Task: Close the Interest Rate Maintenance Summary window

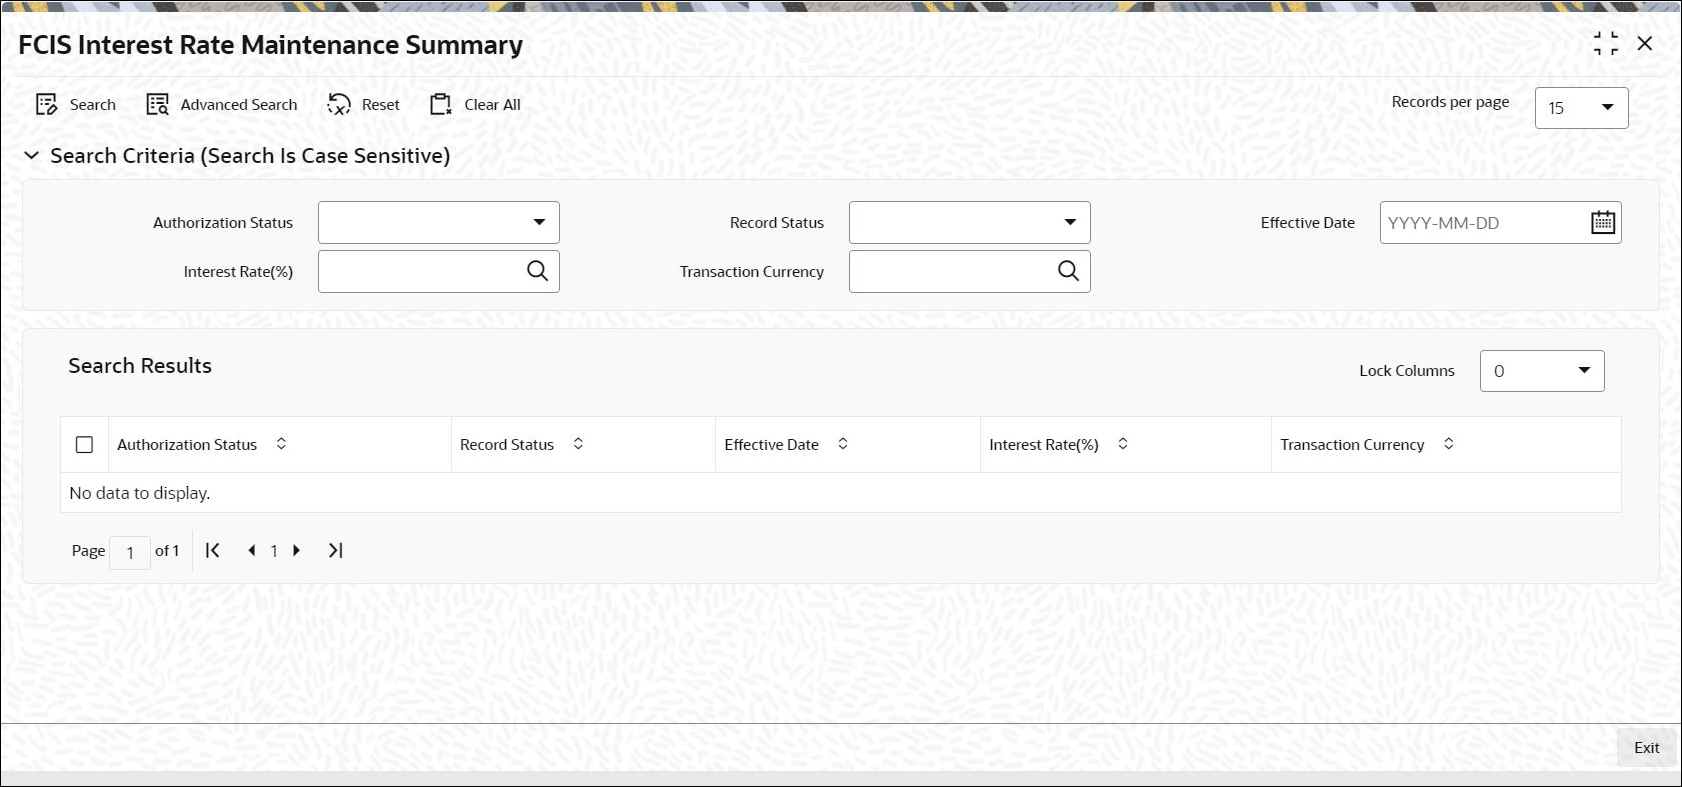Action: [1645, 44]
